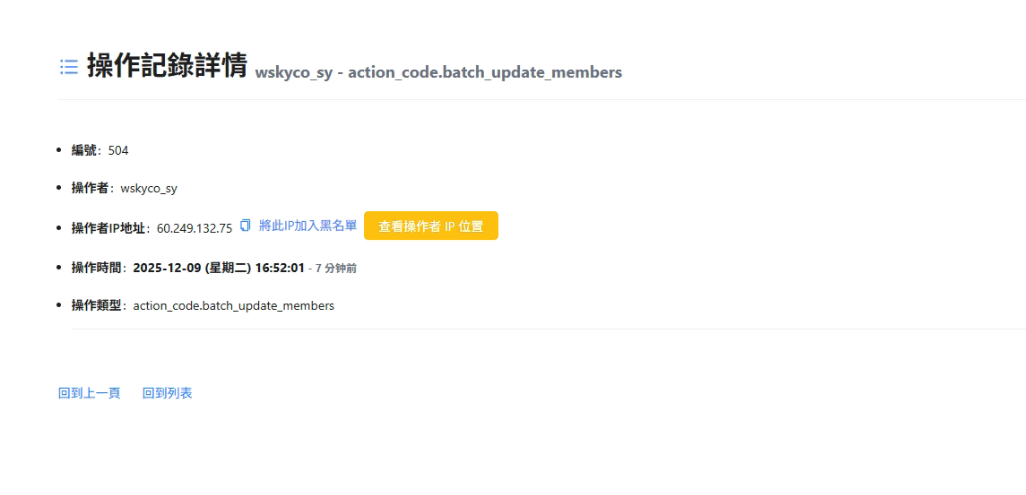Screen dimensions: 1026x495
Task: Click the 操作者 field label
Action: coord(91,188)
